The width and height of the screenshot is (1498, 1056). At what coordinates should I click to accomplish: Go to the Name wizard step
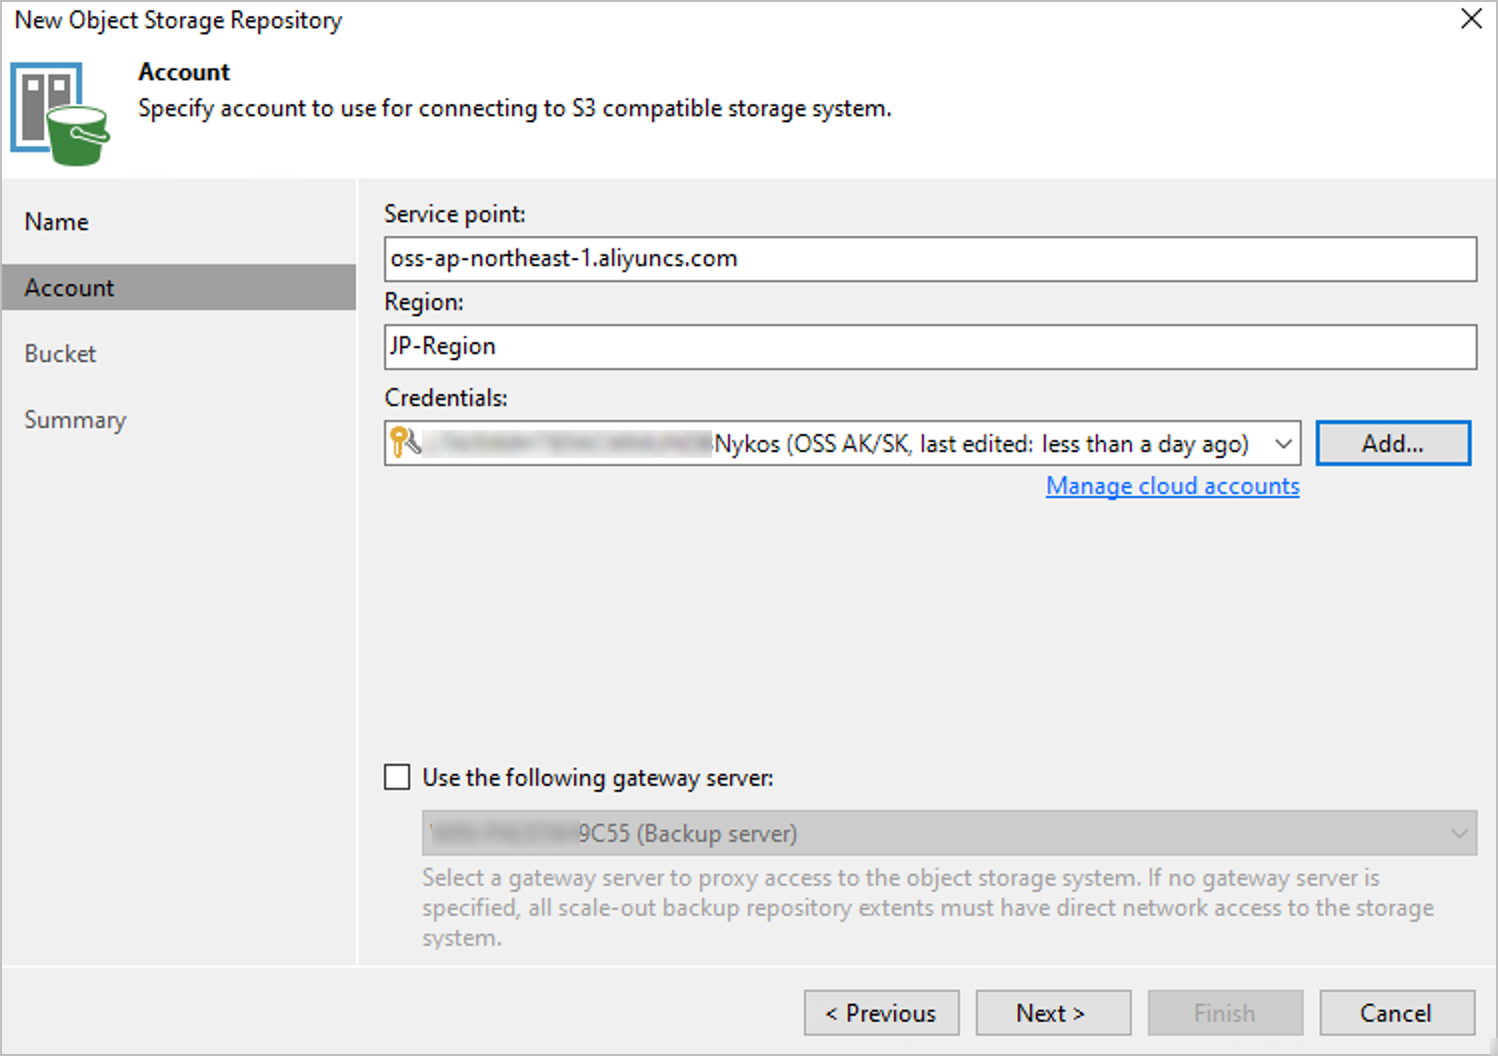pos(57,222)
